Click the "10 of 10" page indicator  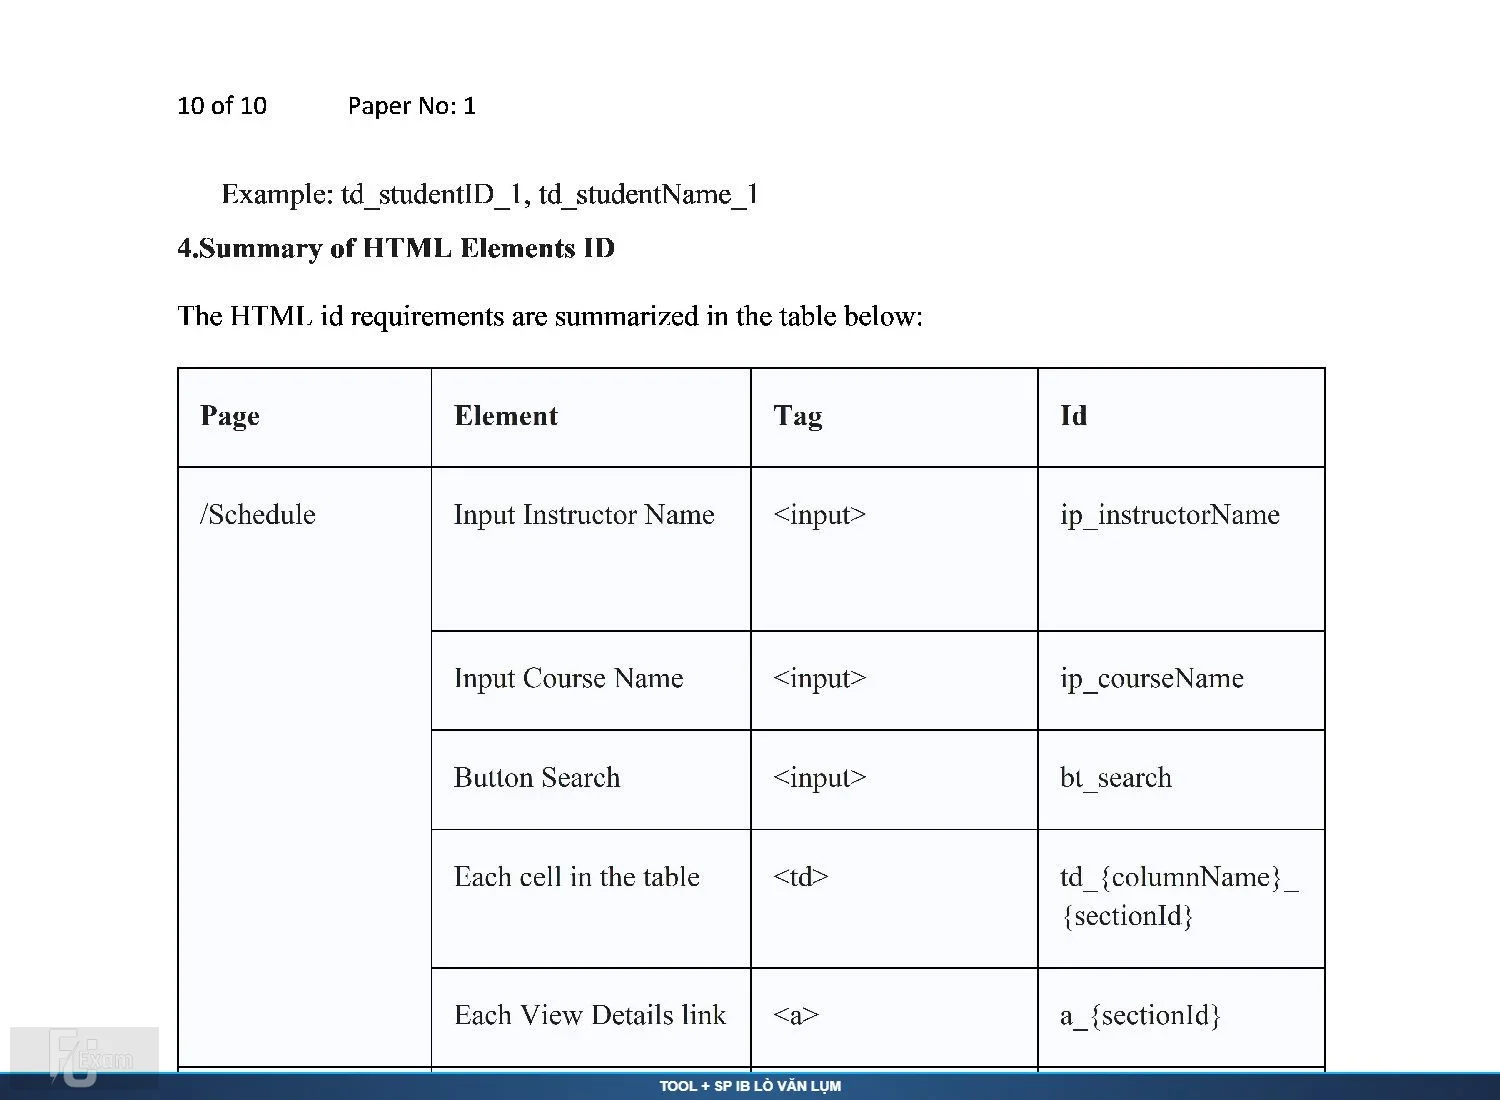222,106
